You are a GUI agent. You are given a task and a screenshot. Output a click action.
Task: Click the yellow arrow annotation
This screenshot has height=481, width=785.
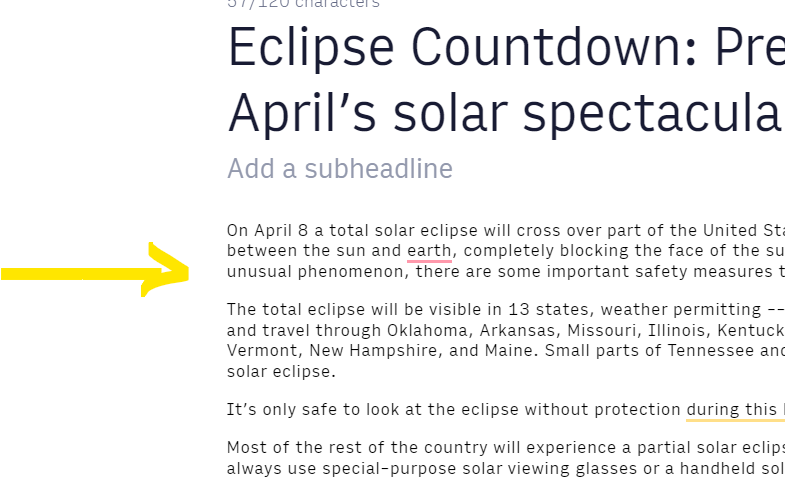point(95,270)
